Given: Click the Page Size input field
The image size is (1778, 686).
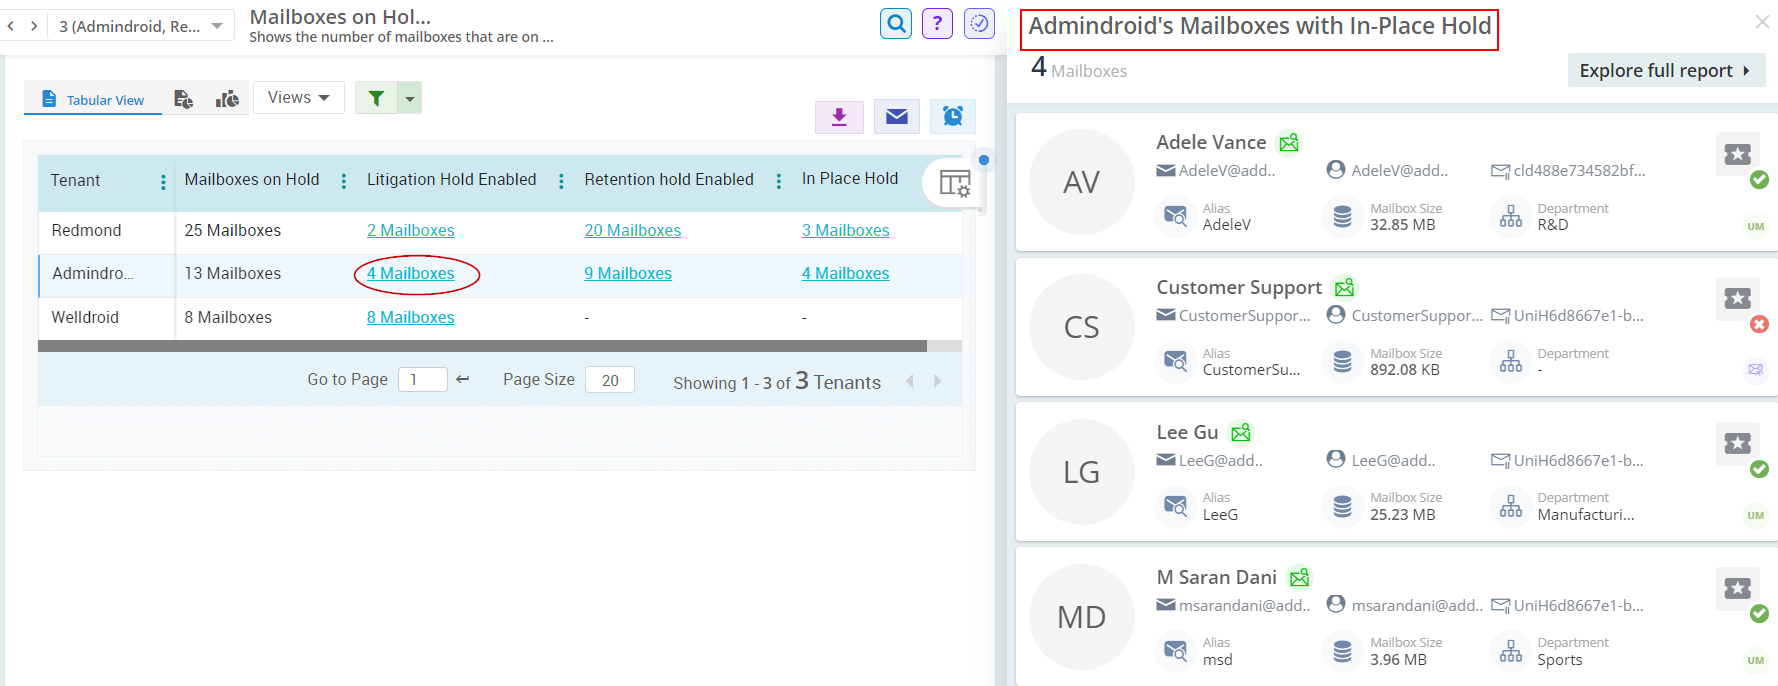Looking at the screenshot, I should click(610, 380).
